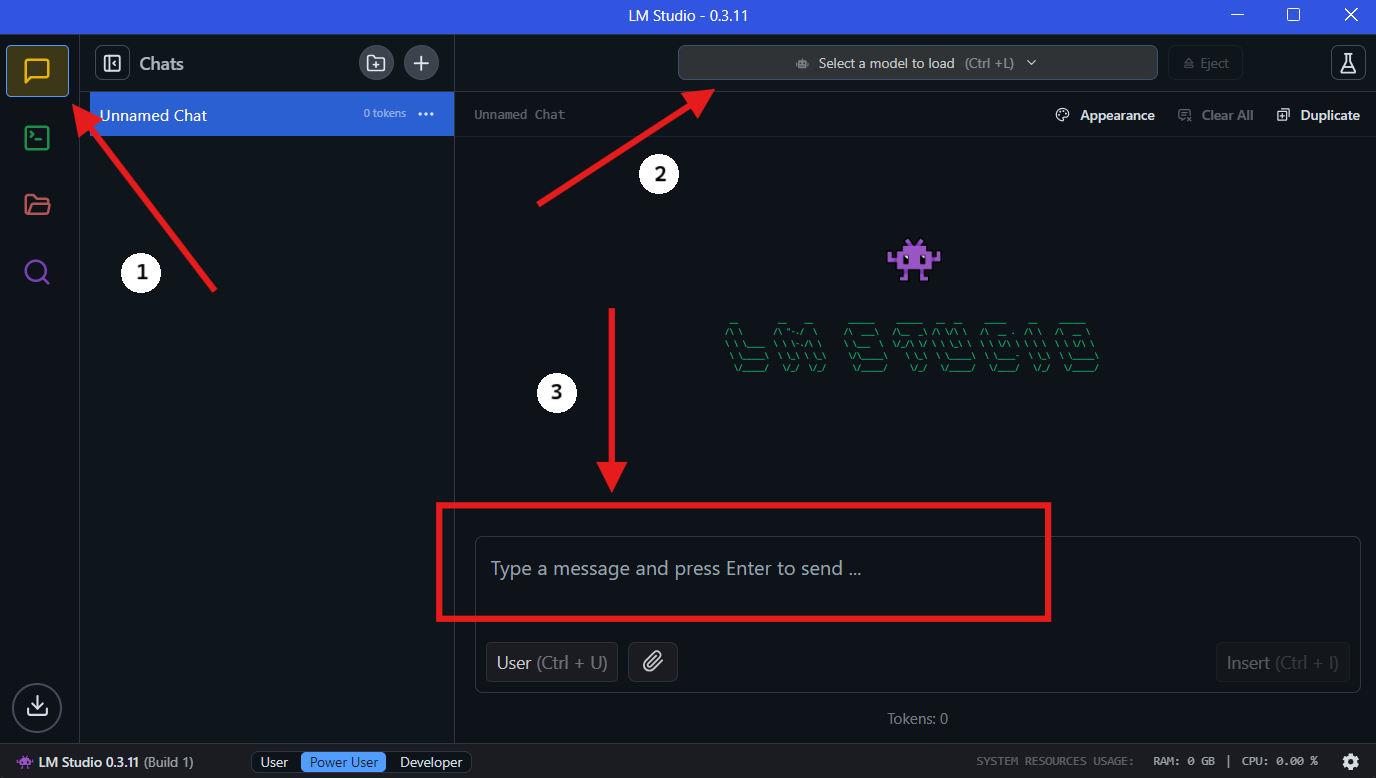Click the Insert (Ctrl + I) button
This screenshot has width=1376, height=778.
click(1283, 662)
